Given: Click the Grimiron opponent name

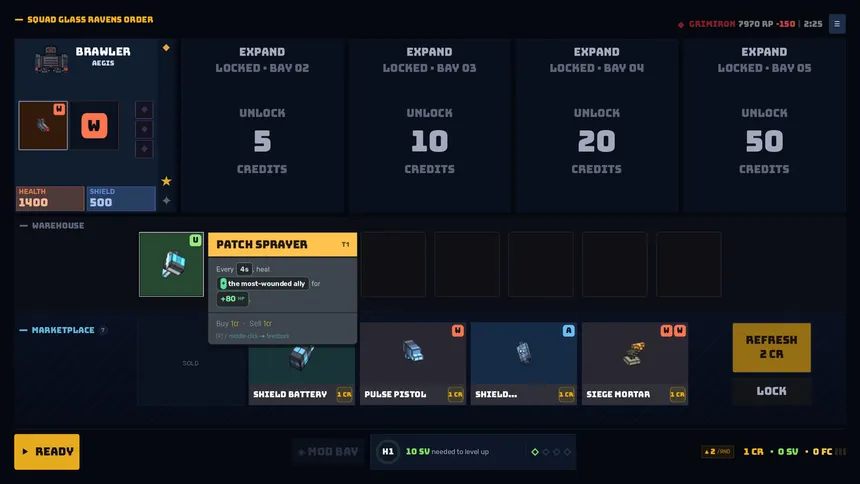Looking at the screenshot, I should coord(712,24).
